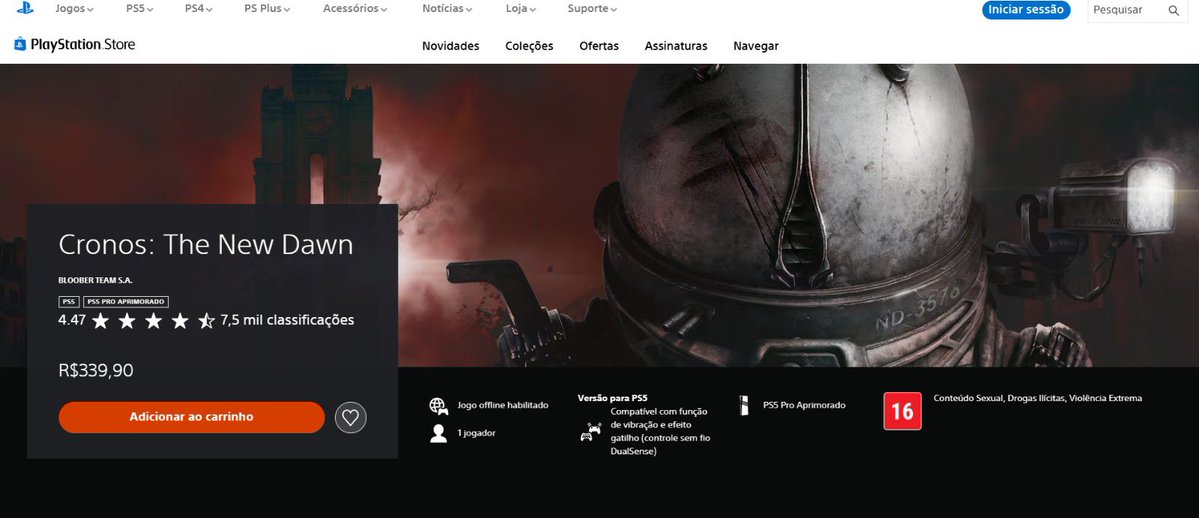Click the PS5 Pro Aprimorado feature text

click(x=804, y=406)
